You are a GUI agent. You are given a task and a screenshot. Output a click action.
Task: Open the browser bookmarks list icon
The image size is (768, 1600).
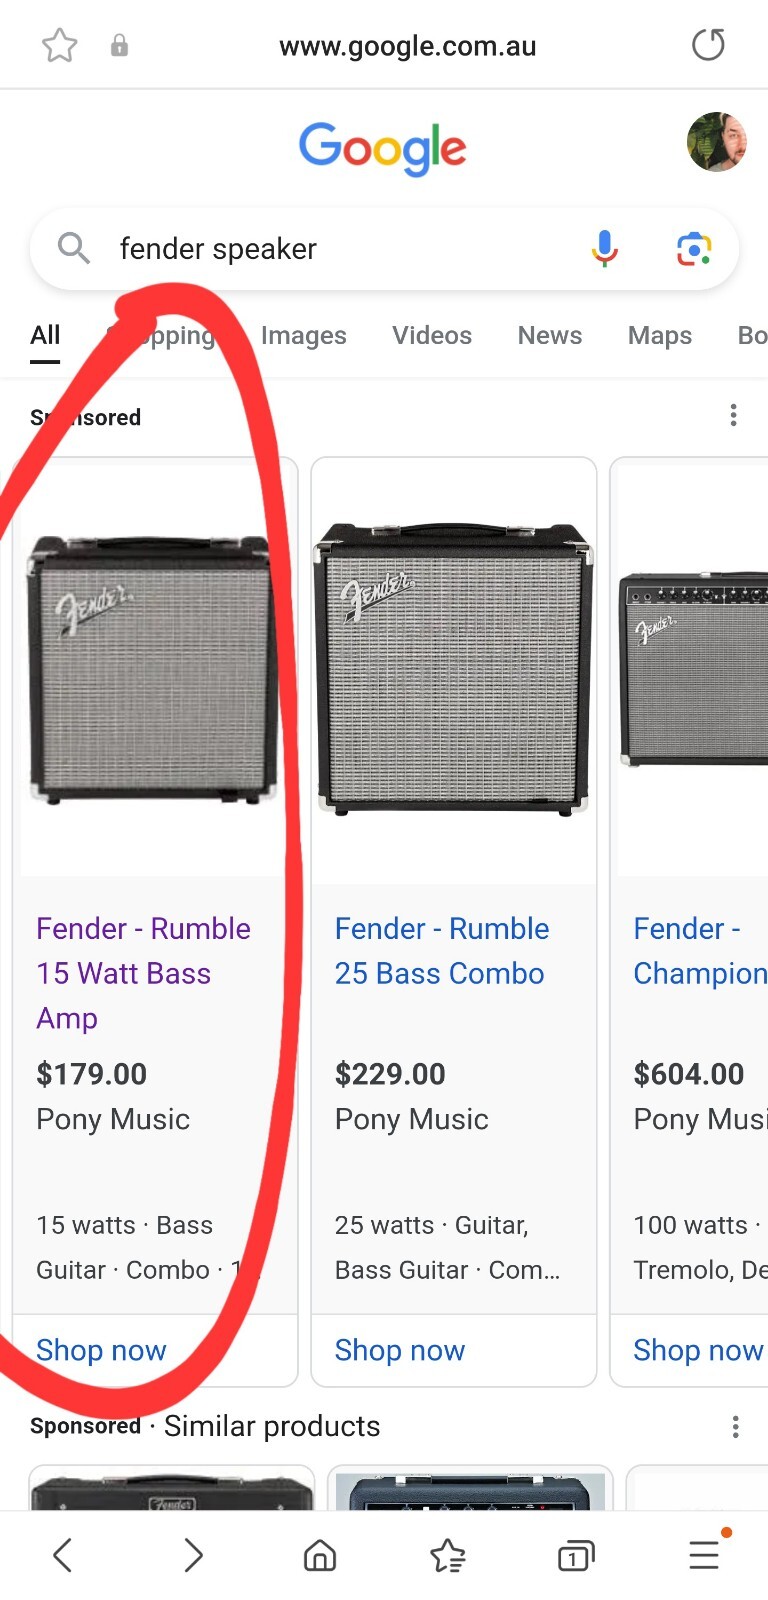pos(448,1555)
